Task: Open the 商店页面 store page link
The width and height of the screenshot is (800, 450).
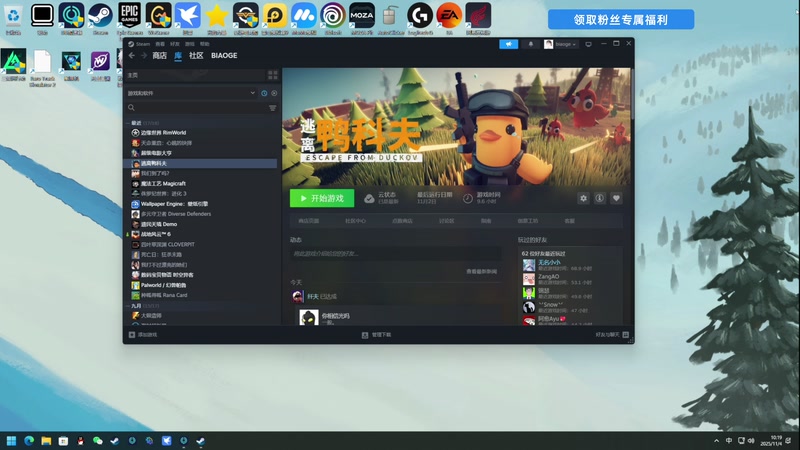Action: click(x=309, y=221)
